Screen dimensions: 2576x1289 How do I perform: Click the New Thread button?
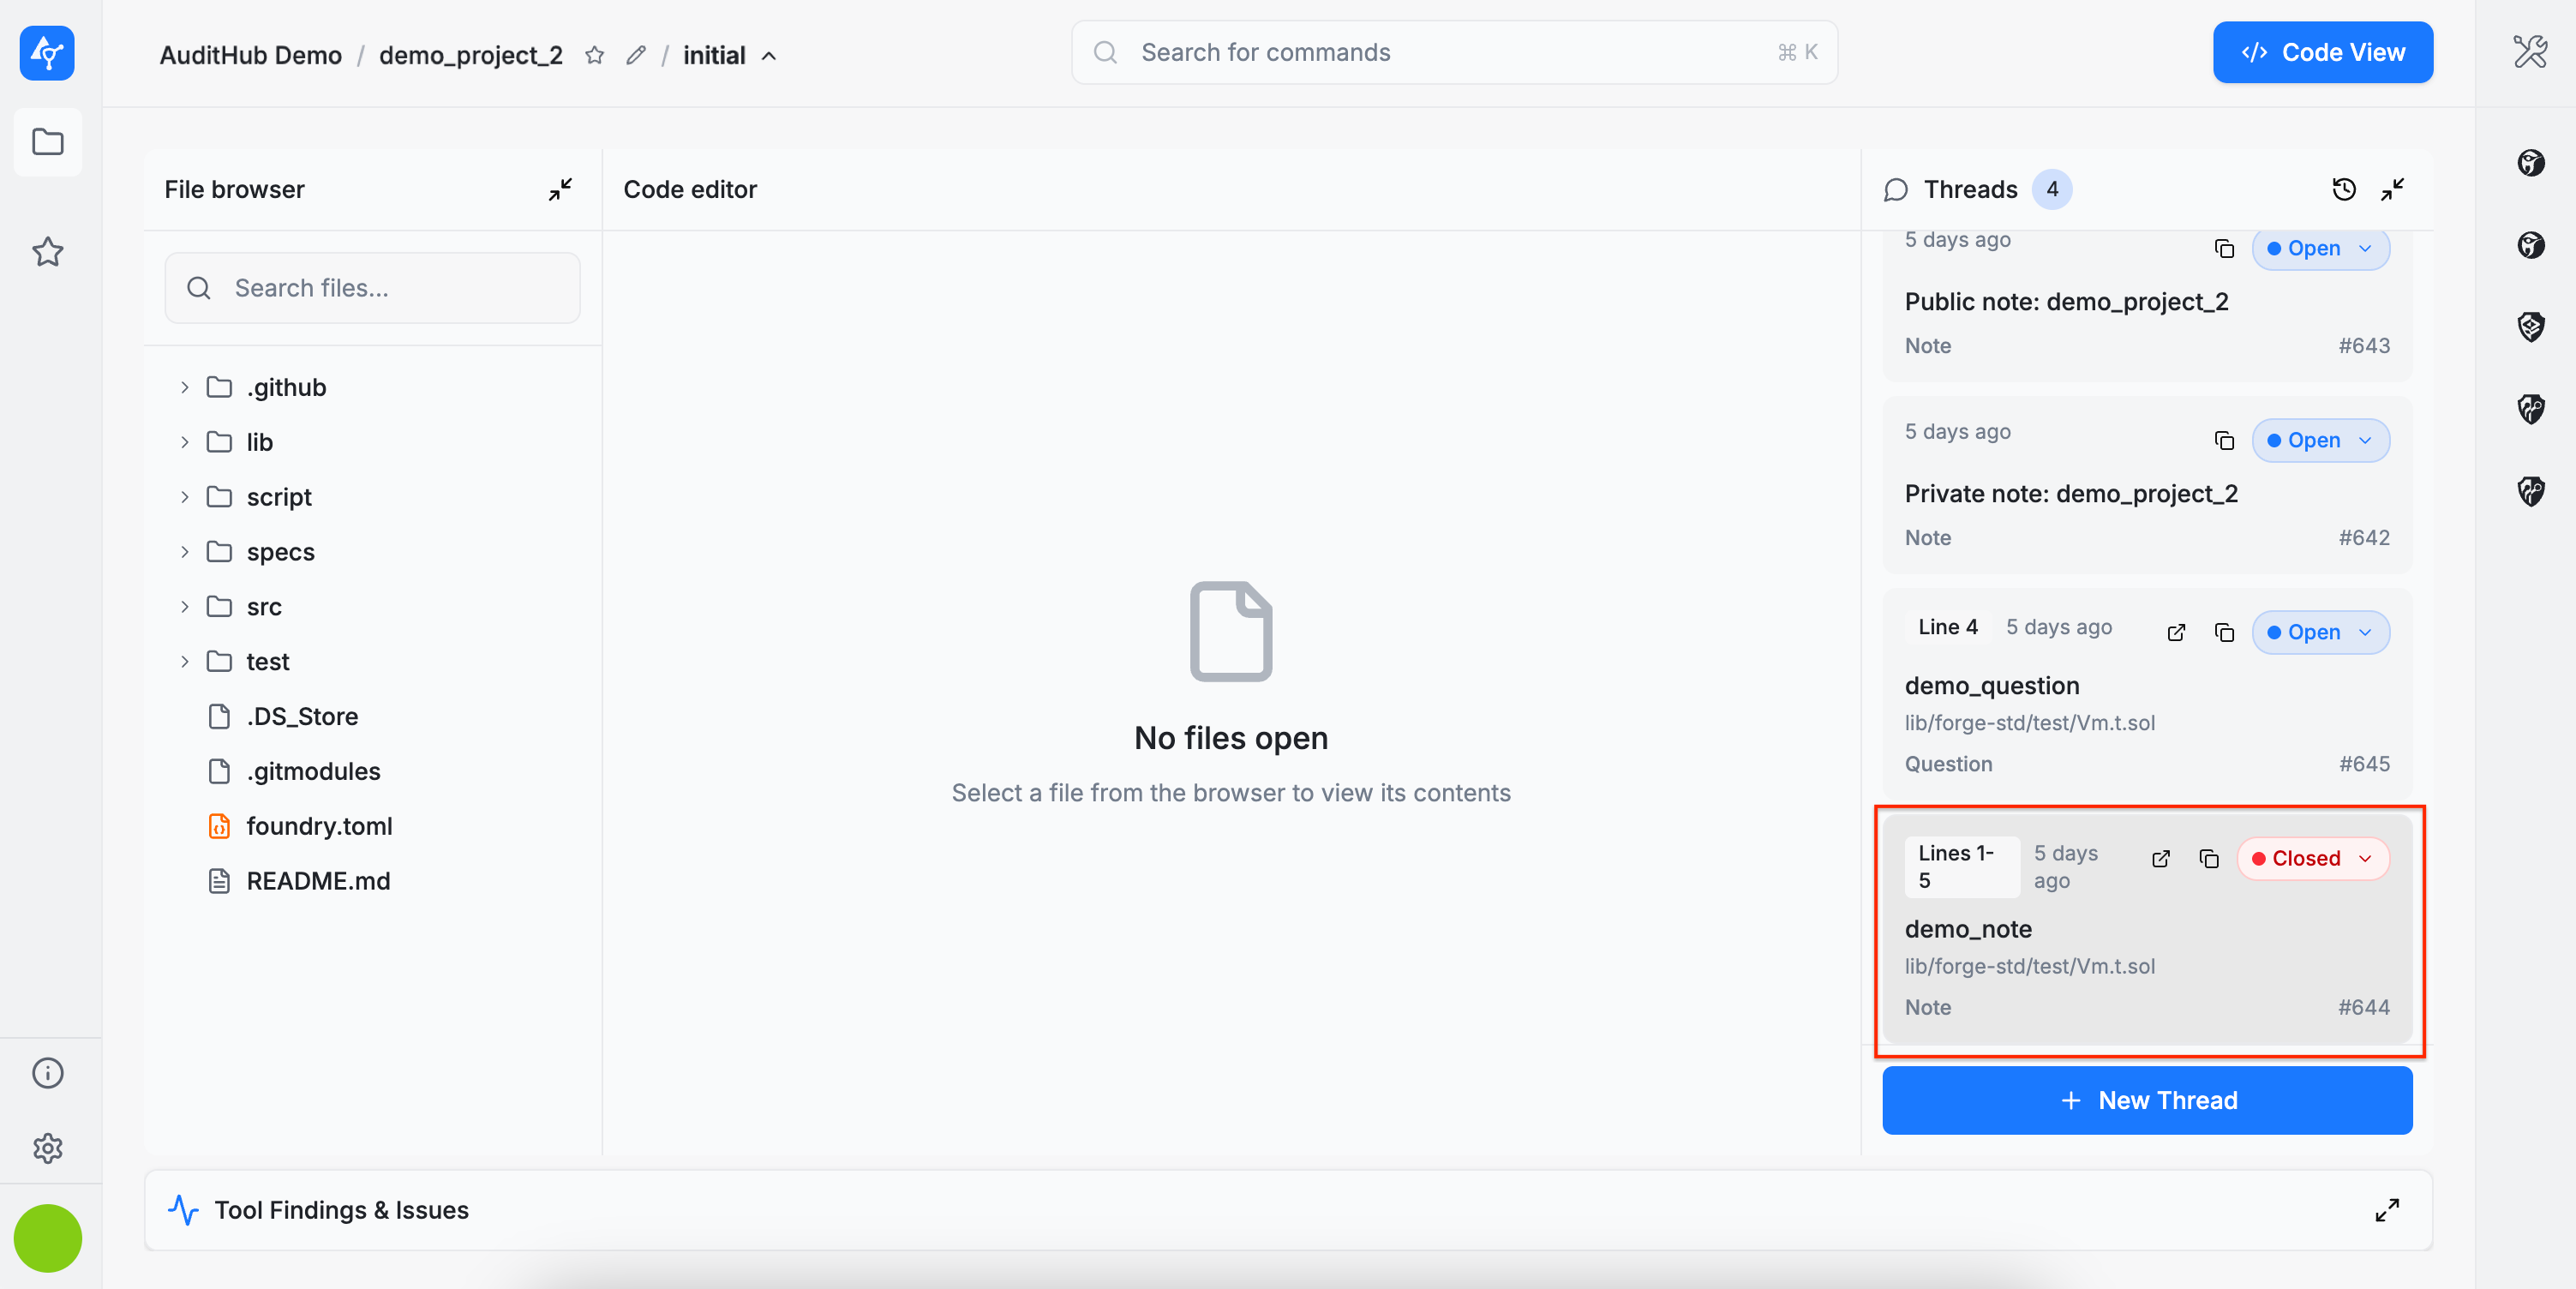click(2147, 1100)
